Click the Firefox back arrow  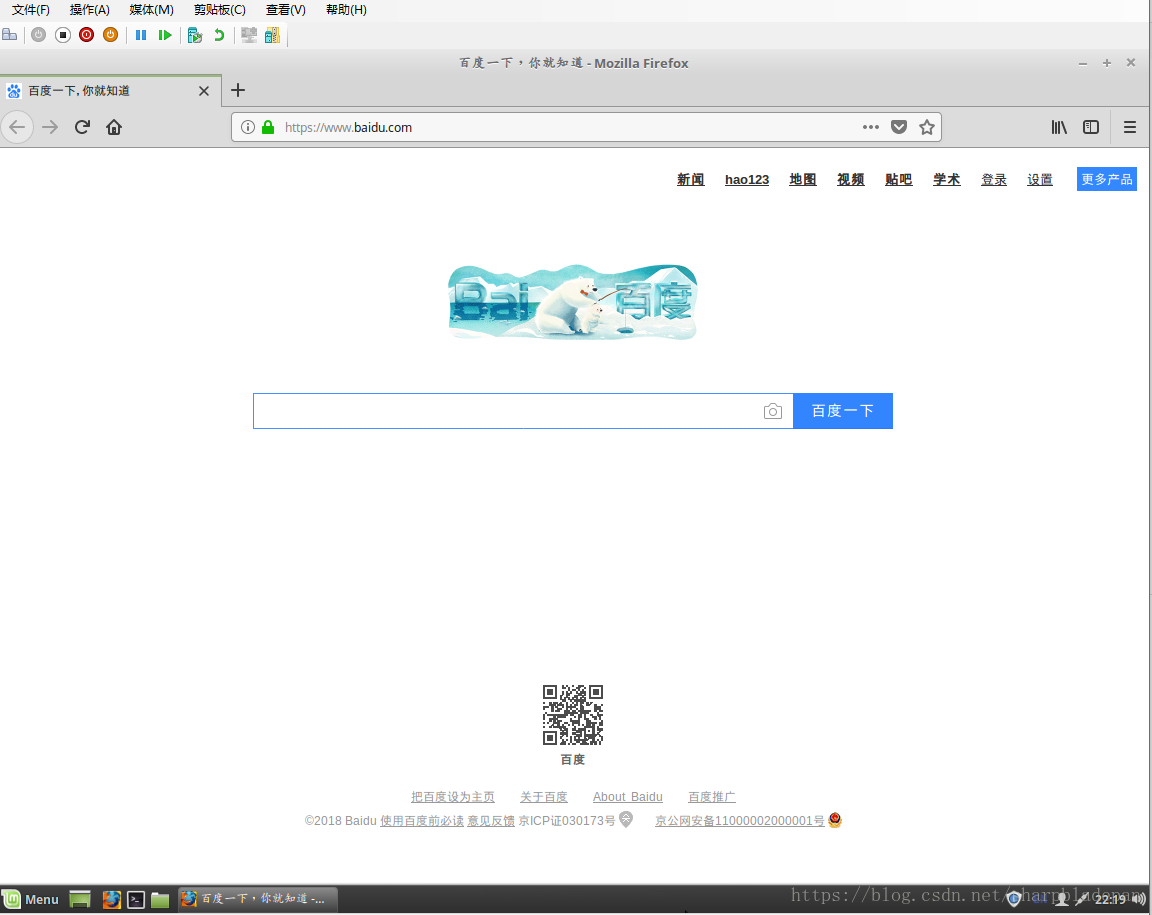click(18, 127)
